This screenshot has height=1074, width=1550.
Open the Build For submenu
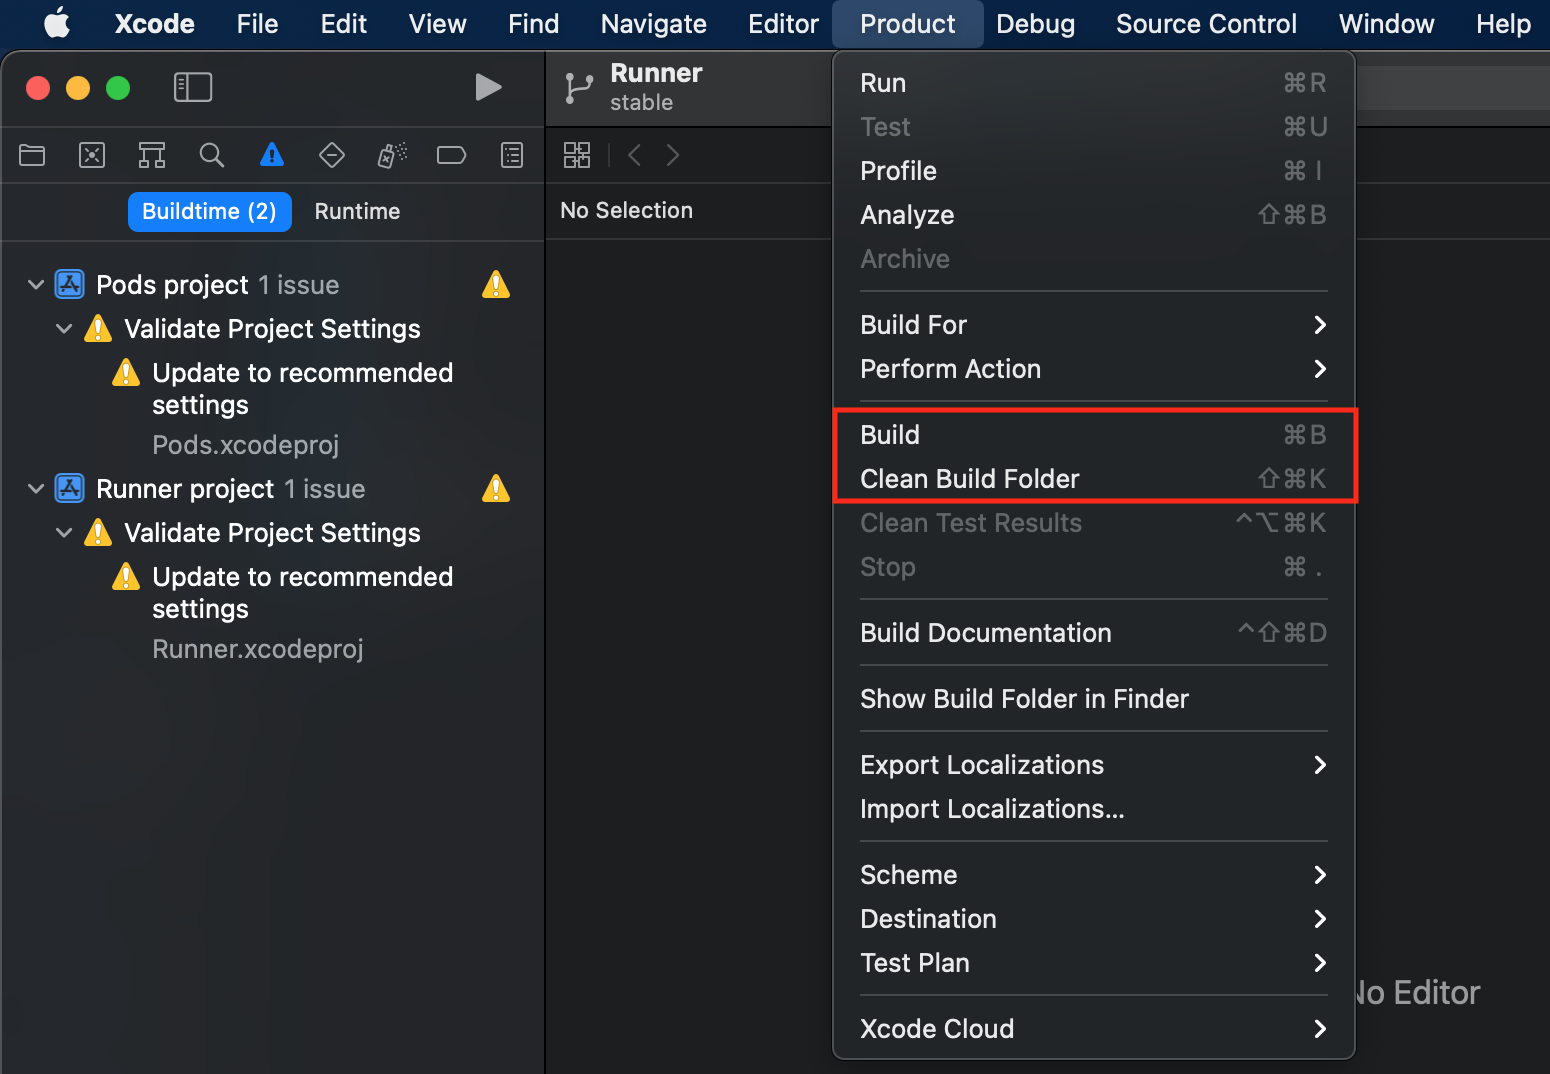click(x=1093, y=325)
